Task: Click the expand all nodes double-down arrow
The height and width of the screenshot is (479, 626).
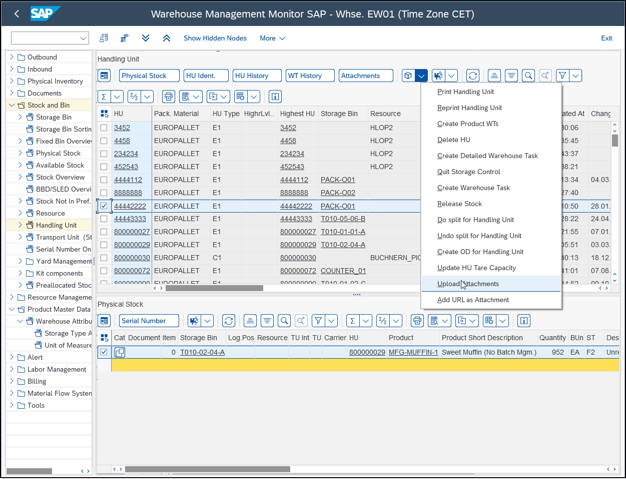Action: click(146, 38)
